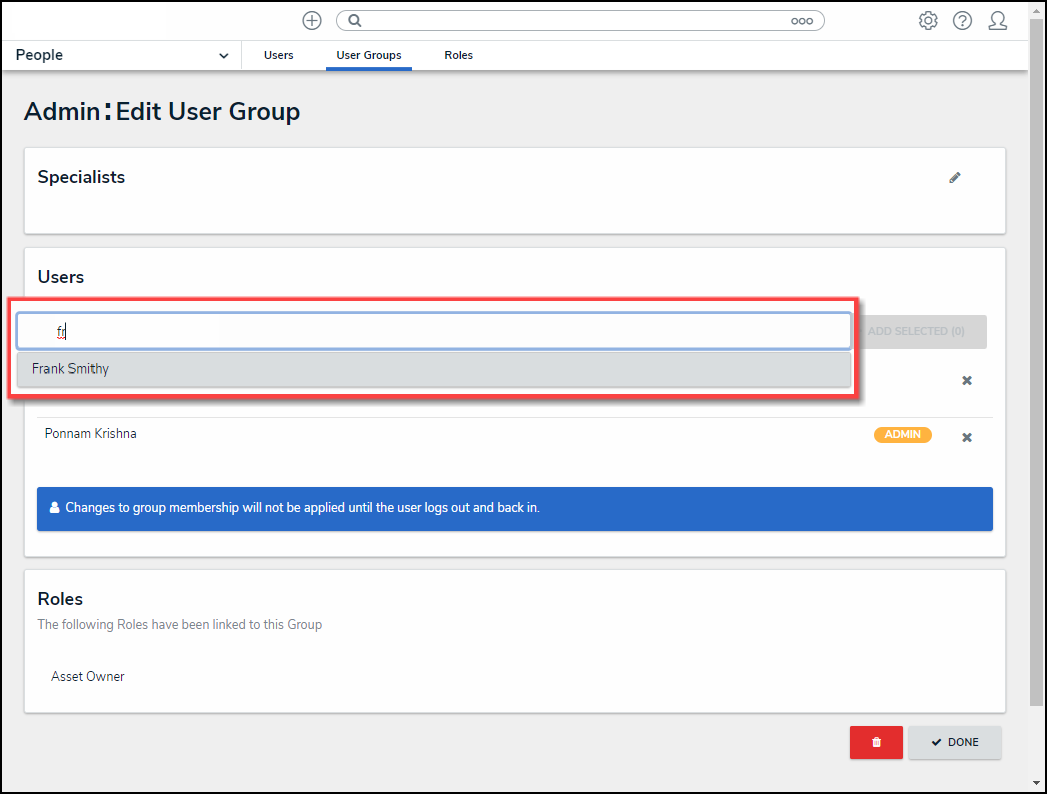Go to the Roles tab

pyautogui.click(x=459, y=56)
